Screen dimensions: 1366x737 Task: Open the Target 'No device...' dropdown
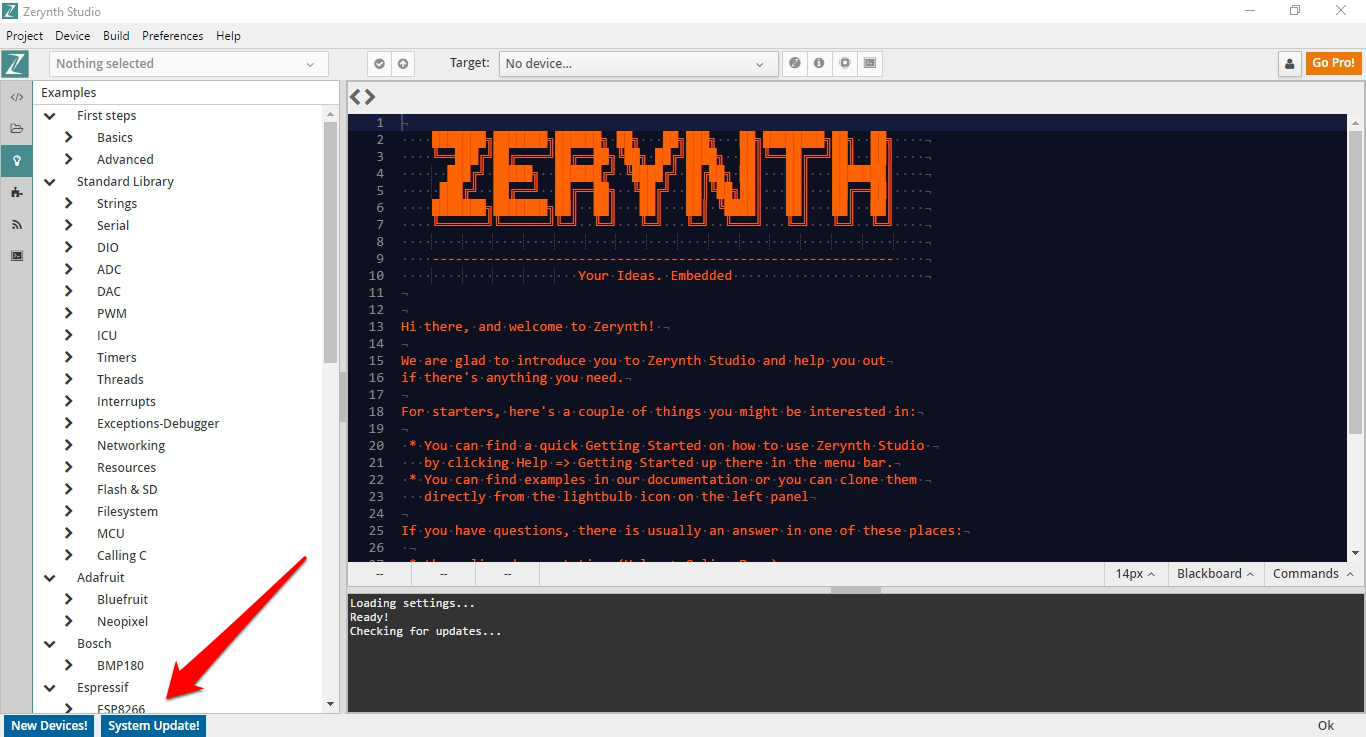pyautogui.click(x=638, y=64)
